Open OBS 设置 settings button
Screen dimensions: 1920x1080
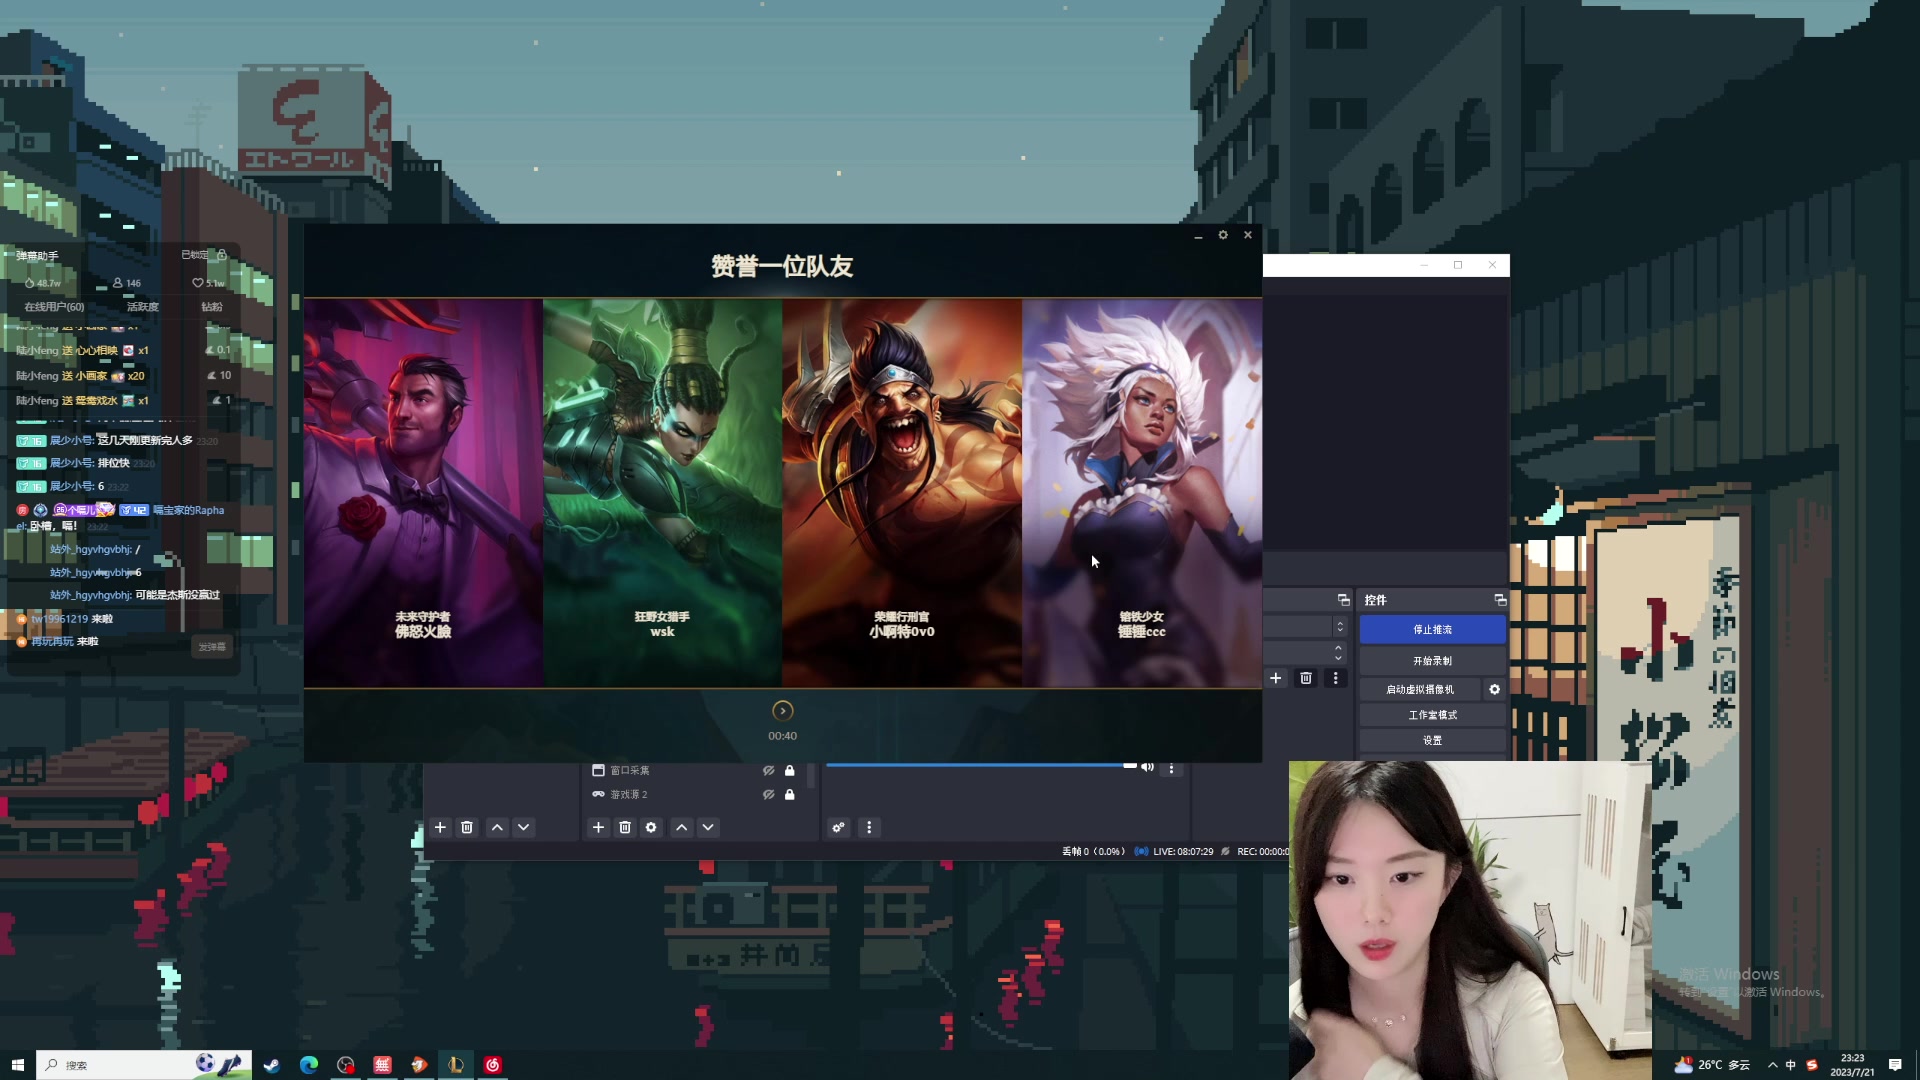1432,740
